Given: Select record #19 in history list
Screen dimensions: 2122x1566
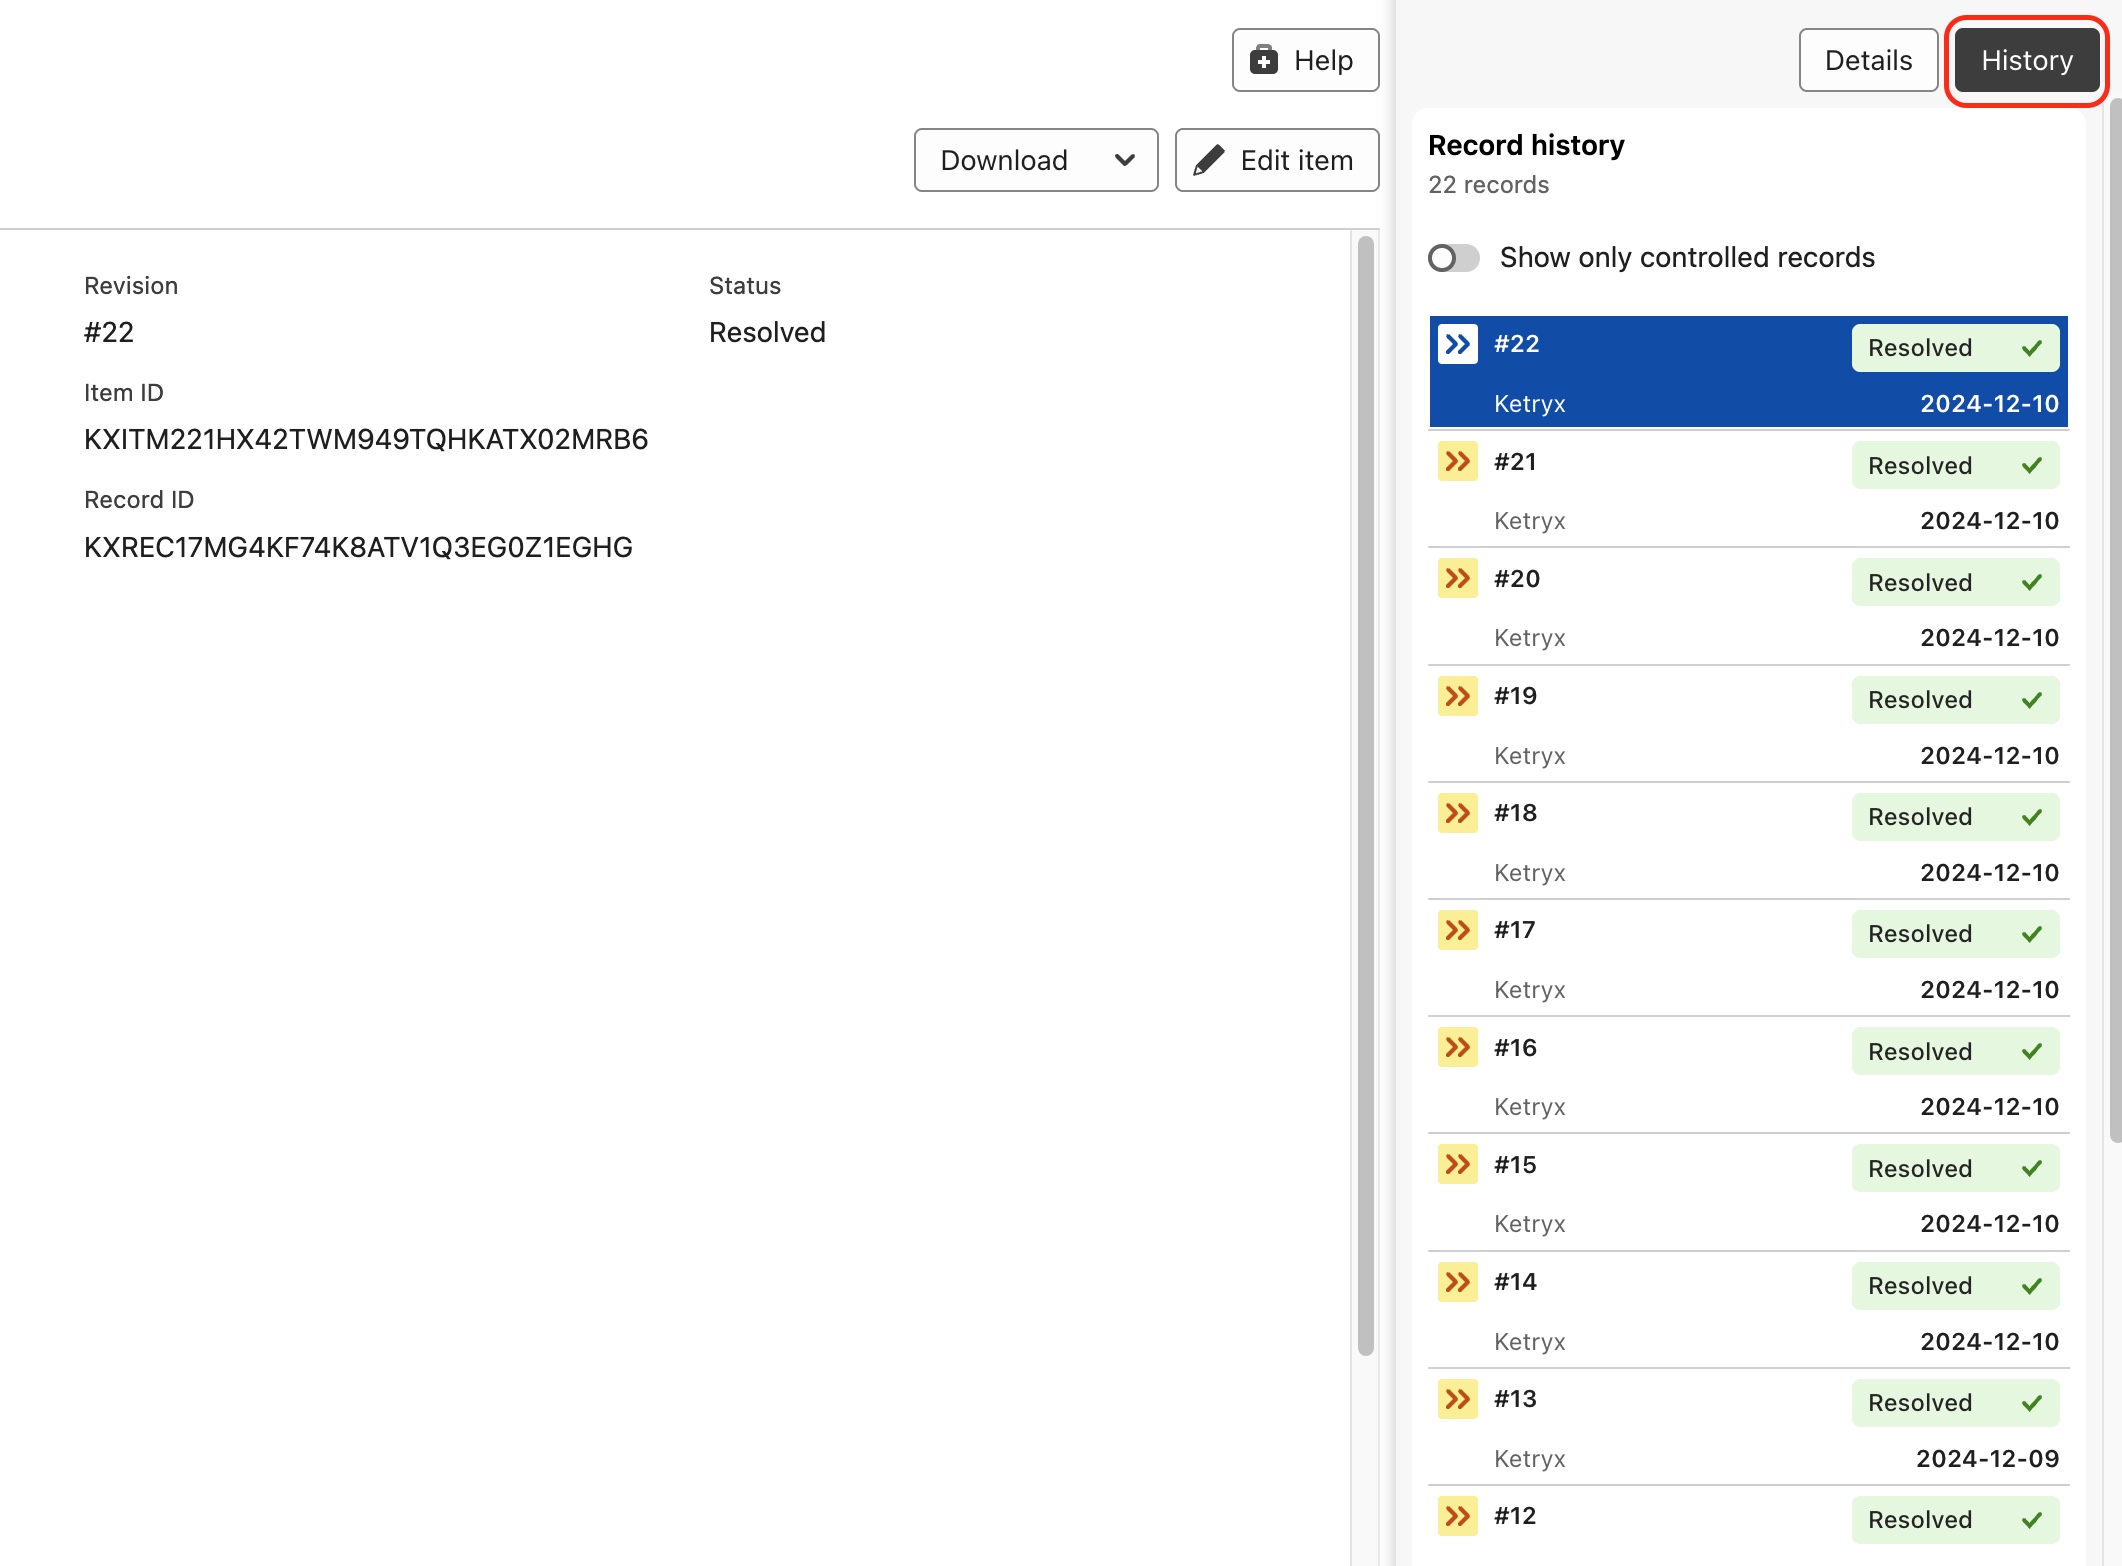Looking at the screenshot, I should 1749,724.
